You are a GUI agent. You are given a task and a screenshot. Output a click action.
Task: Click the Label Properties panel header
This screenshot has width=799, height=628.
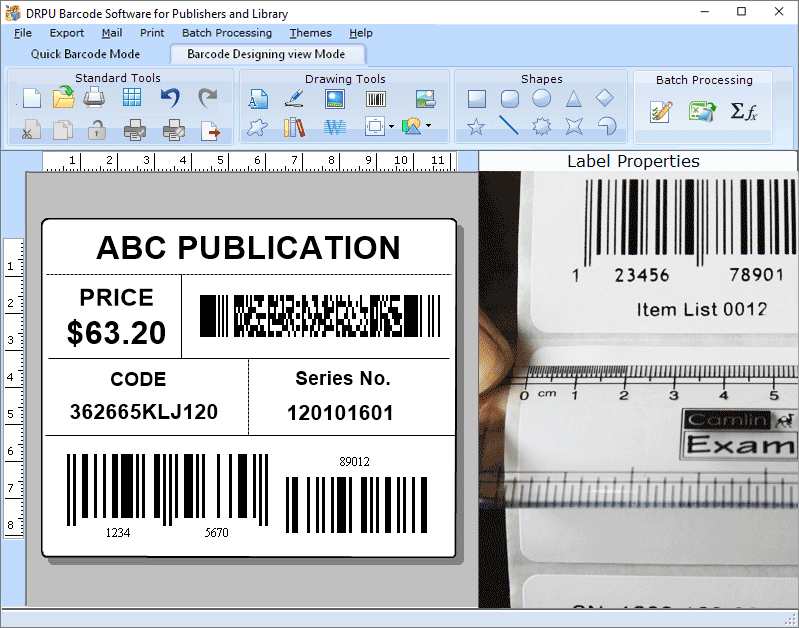coord(633,161)
